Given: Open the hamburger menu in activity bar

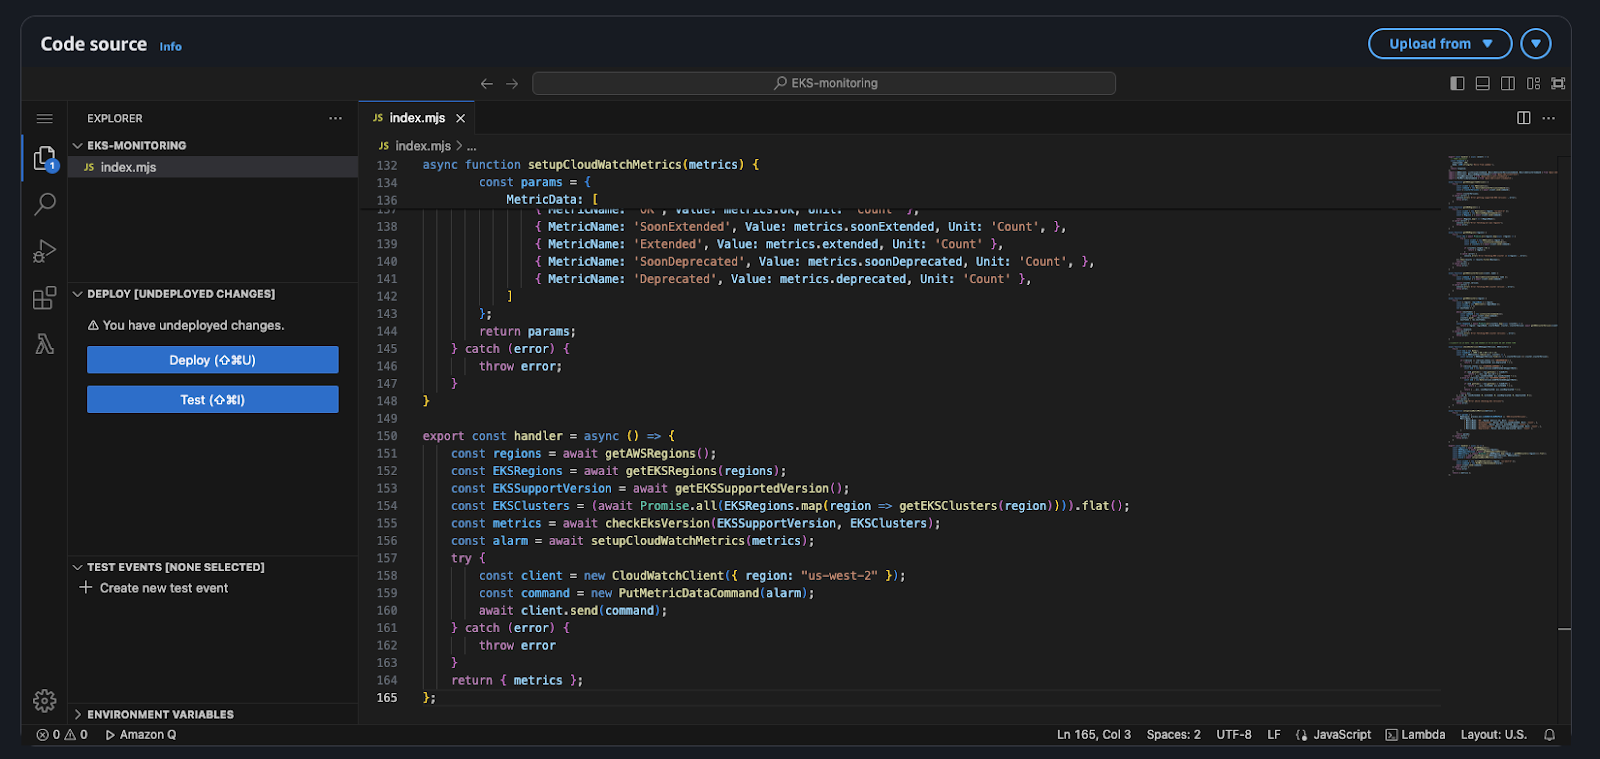Looking at the screenshot, I should [x=44, y=118].
